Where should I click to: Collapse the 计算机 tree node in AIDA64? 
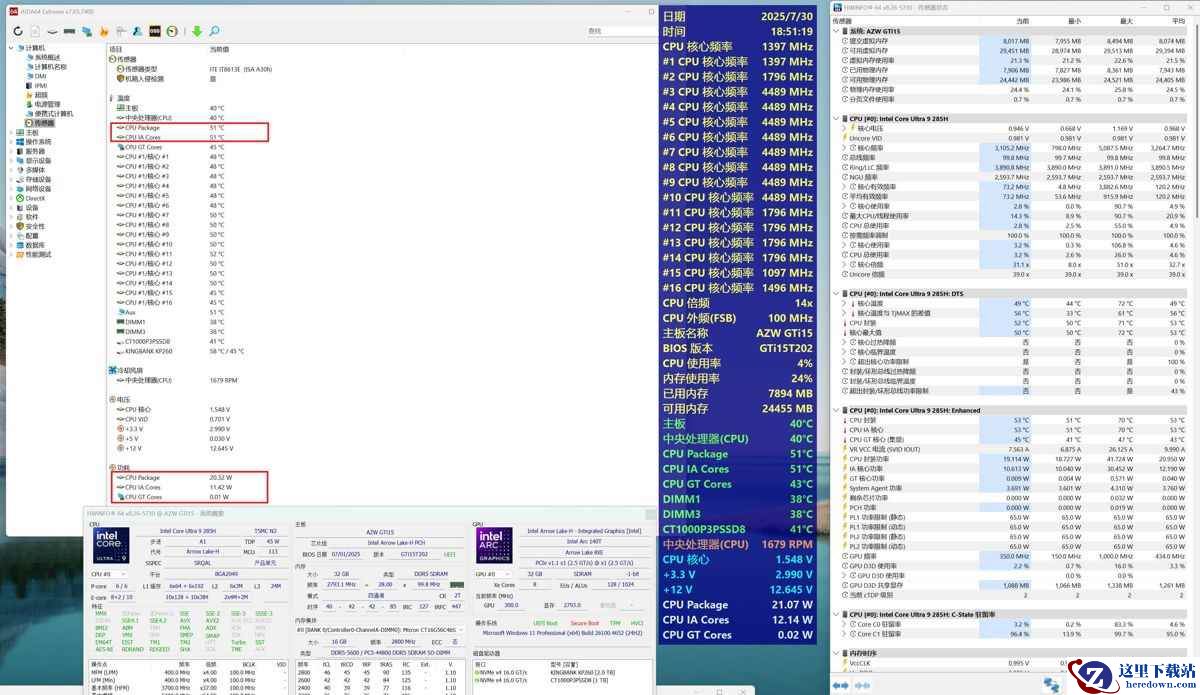click(11, 48)
